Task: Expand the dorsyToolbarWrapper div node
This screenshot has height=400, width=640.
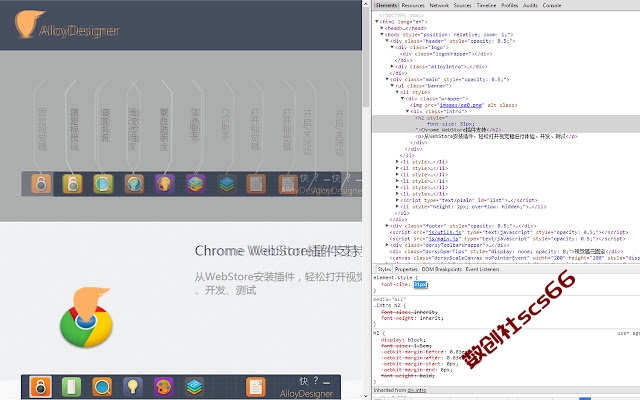Action: coord(387,245)
